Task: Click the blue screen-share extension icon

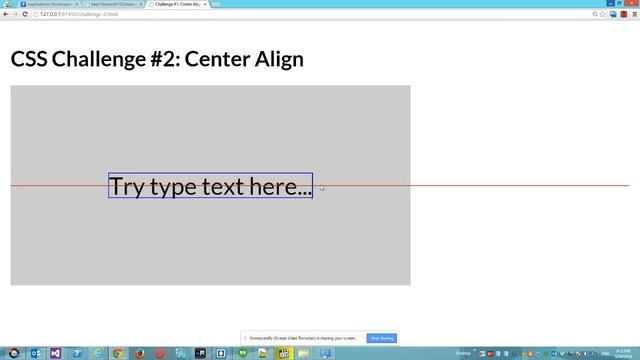Action: pos(613,14)
